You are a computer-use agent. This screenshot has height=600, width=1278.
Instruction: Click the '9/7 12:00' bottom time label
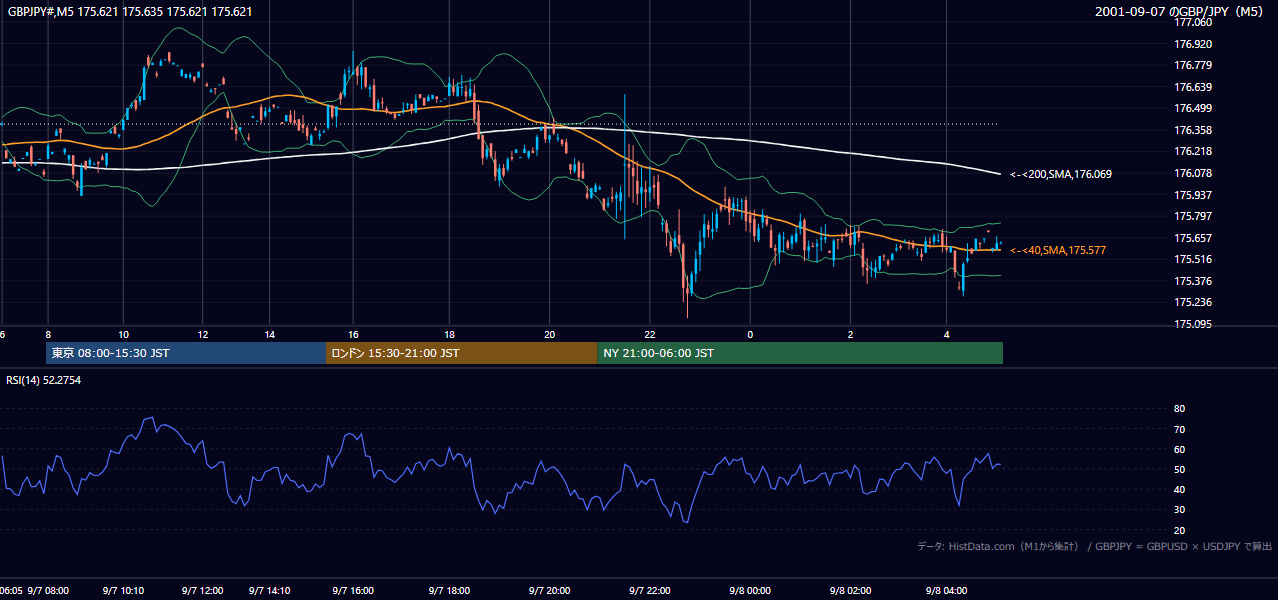tap(203, 591)
